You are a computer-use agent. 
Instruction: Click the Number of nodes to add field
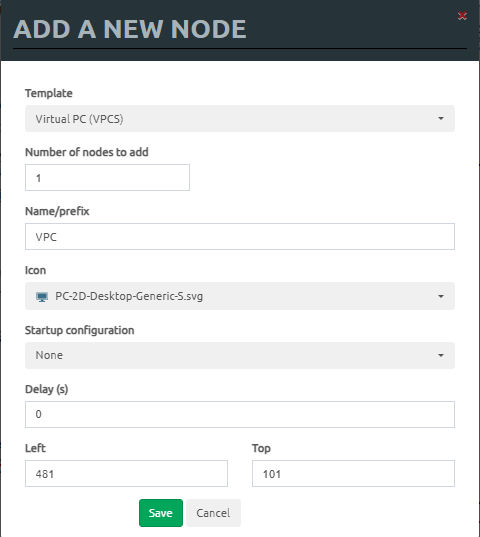point(107,177)
